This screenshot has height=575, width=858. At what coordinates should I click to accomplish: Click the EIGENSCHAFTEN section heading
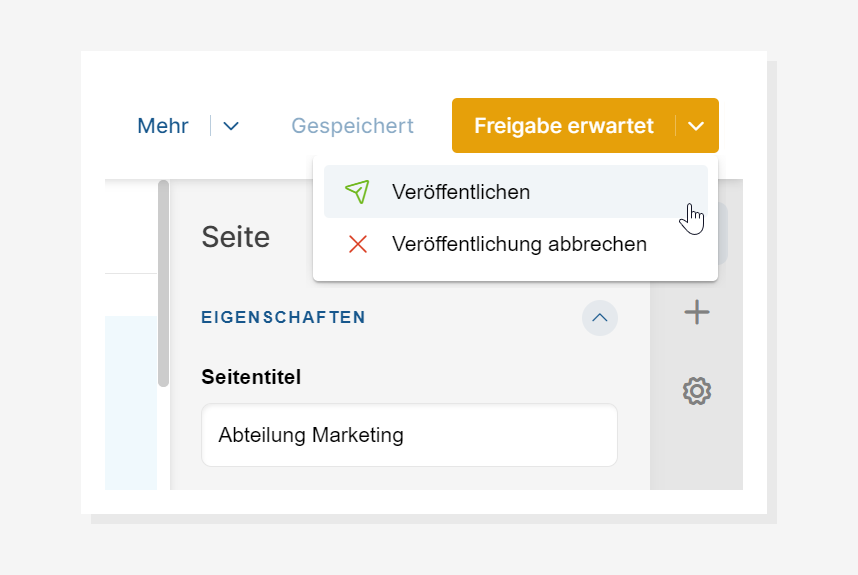(x=283, y=317)
